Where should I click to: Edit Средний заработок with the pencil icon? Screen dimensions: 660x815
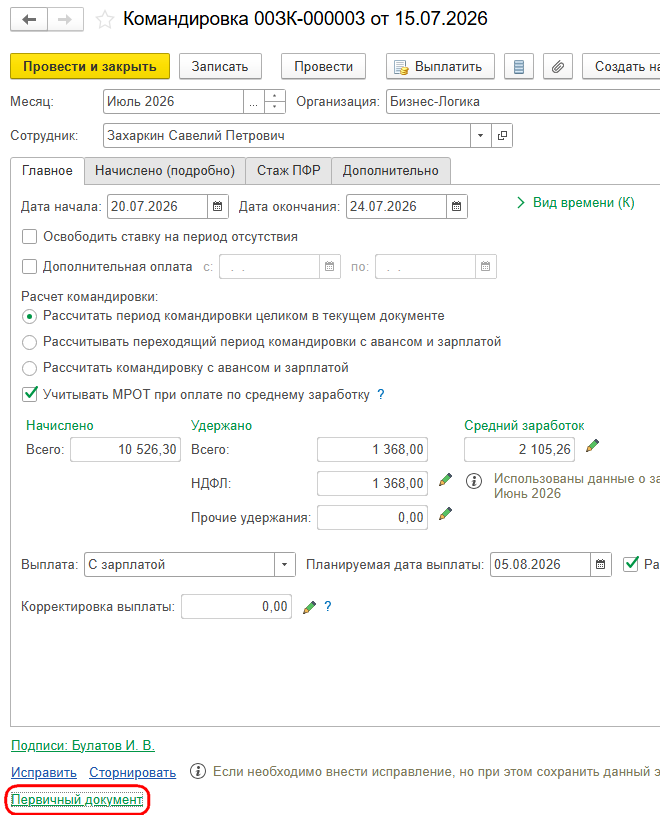coord(592,446)
